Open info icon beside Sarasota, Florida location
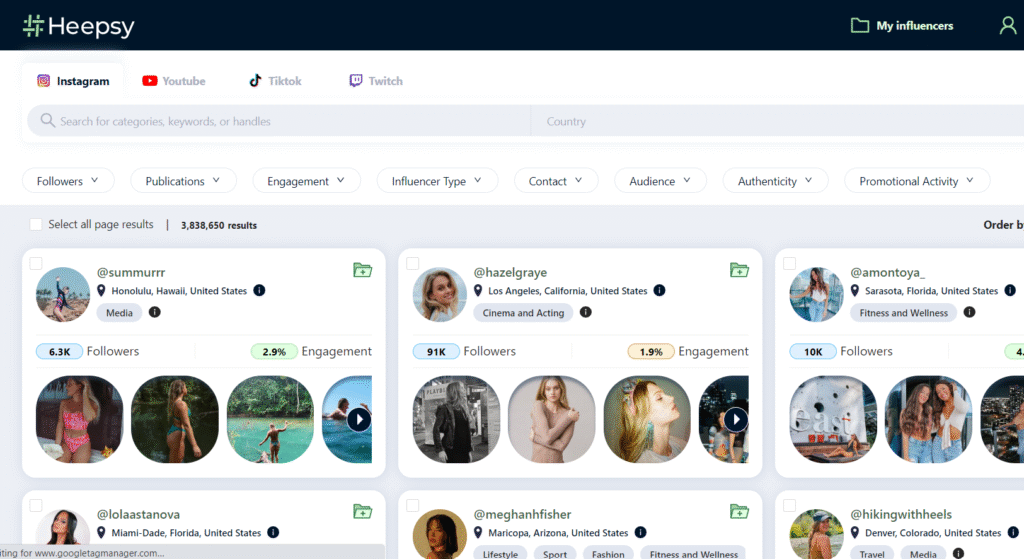The image size is (1024, 559). pos(1010,290)
